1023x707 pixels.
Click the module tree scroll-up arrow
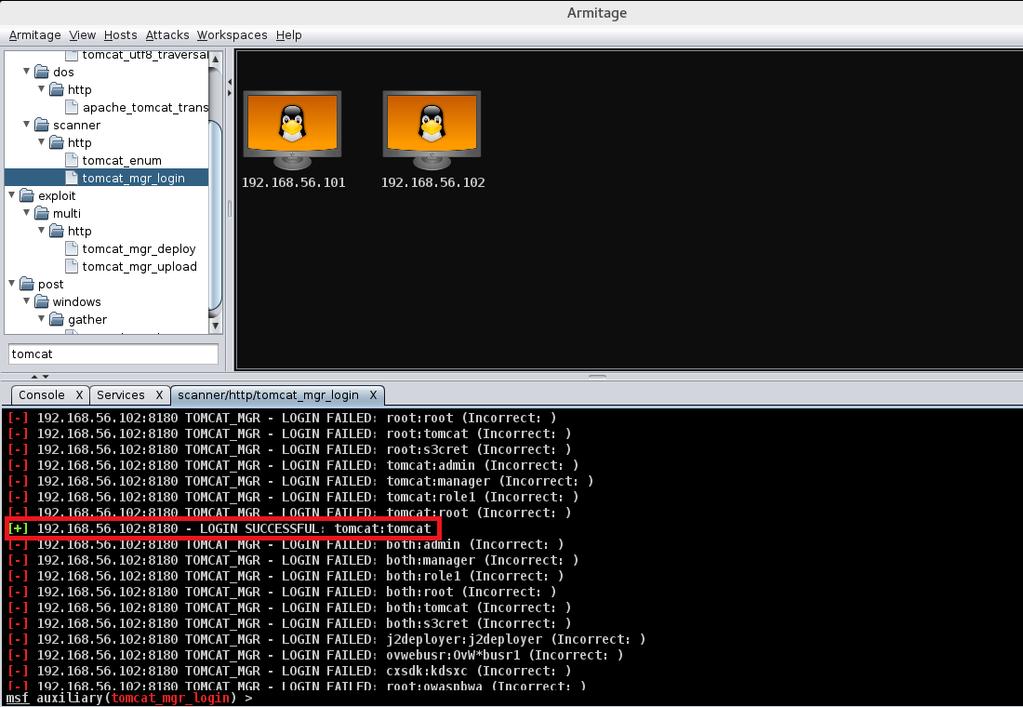(x=215, y=59)
